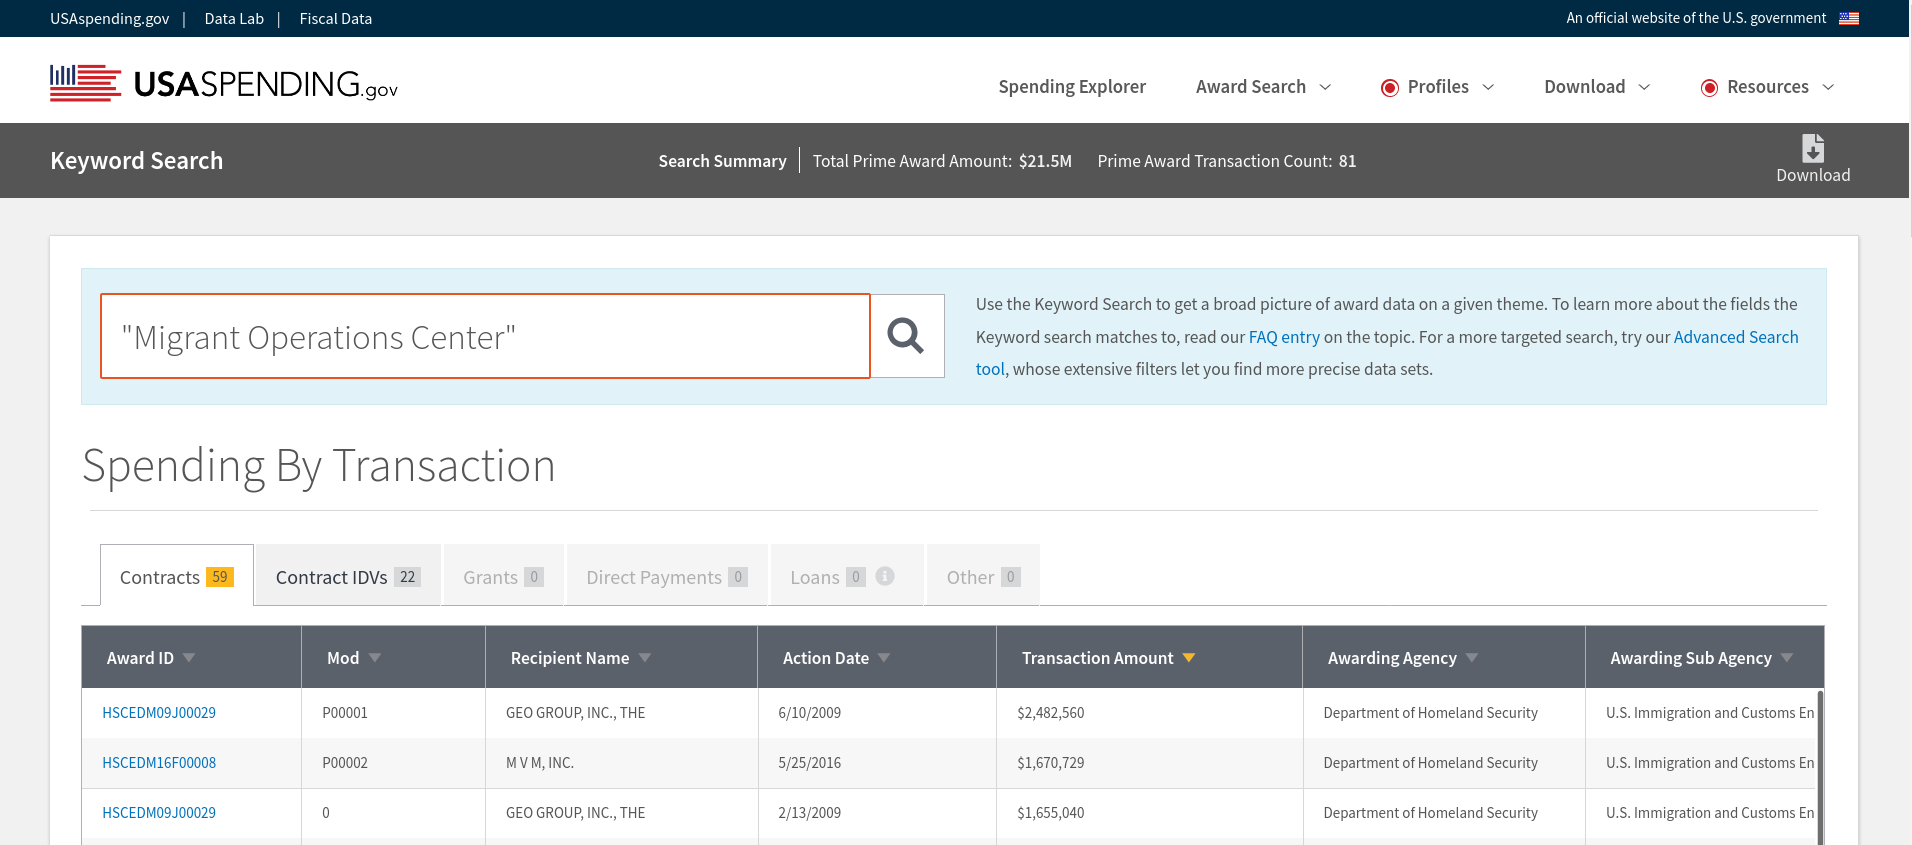Open HSCEDM09J00029 with Mod P00001
Image resolution: width=1912 pixels, height=845 pixels.
coord(159,713)
